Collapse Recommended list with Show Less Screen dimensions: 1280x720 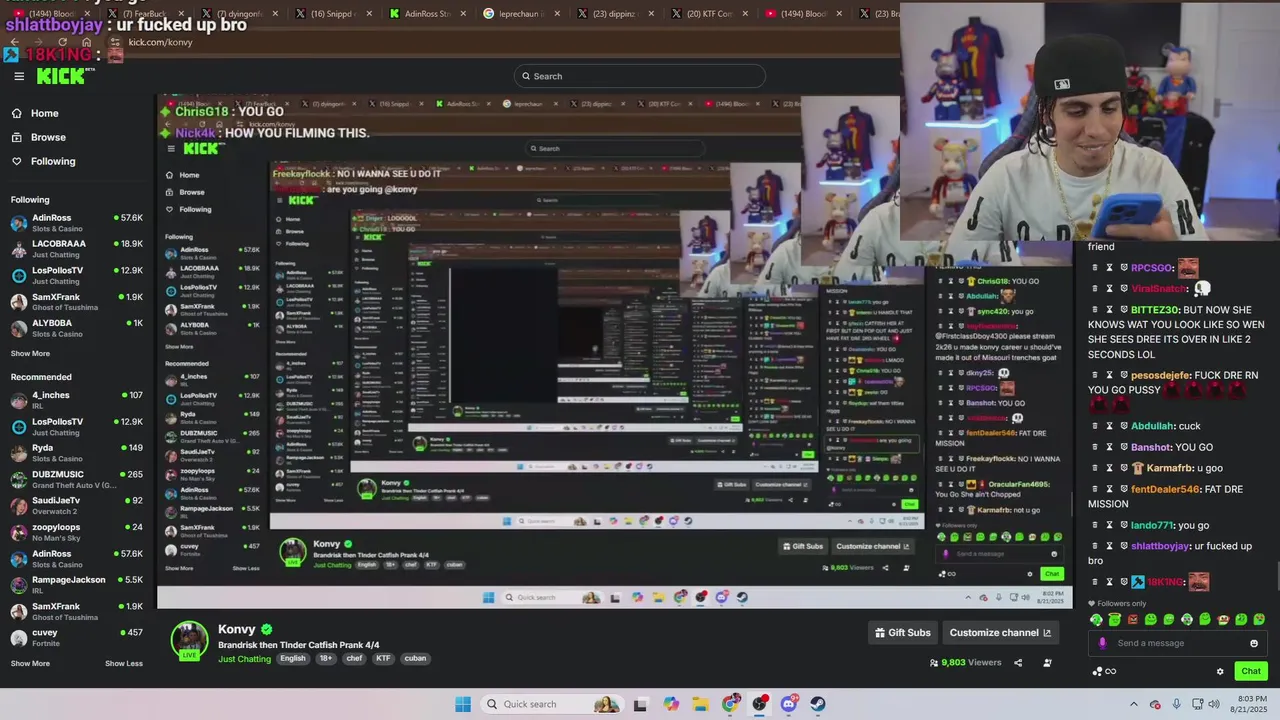tap(124, 663)
